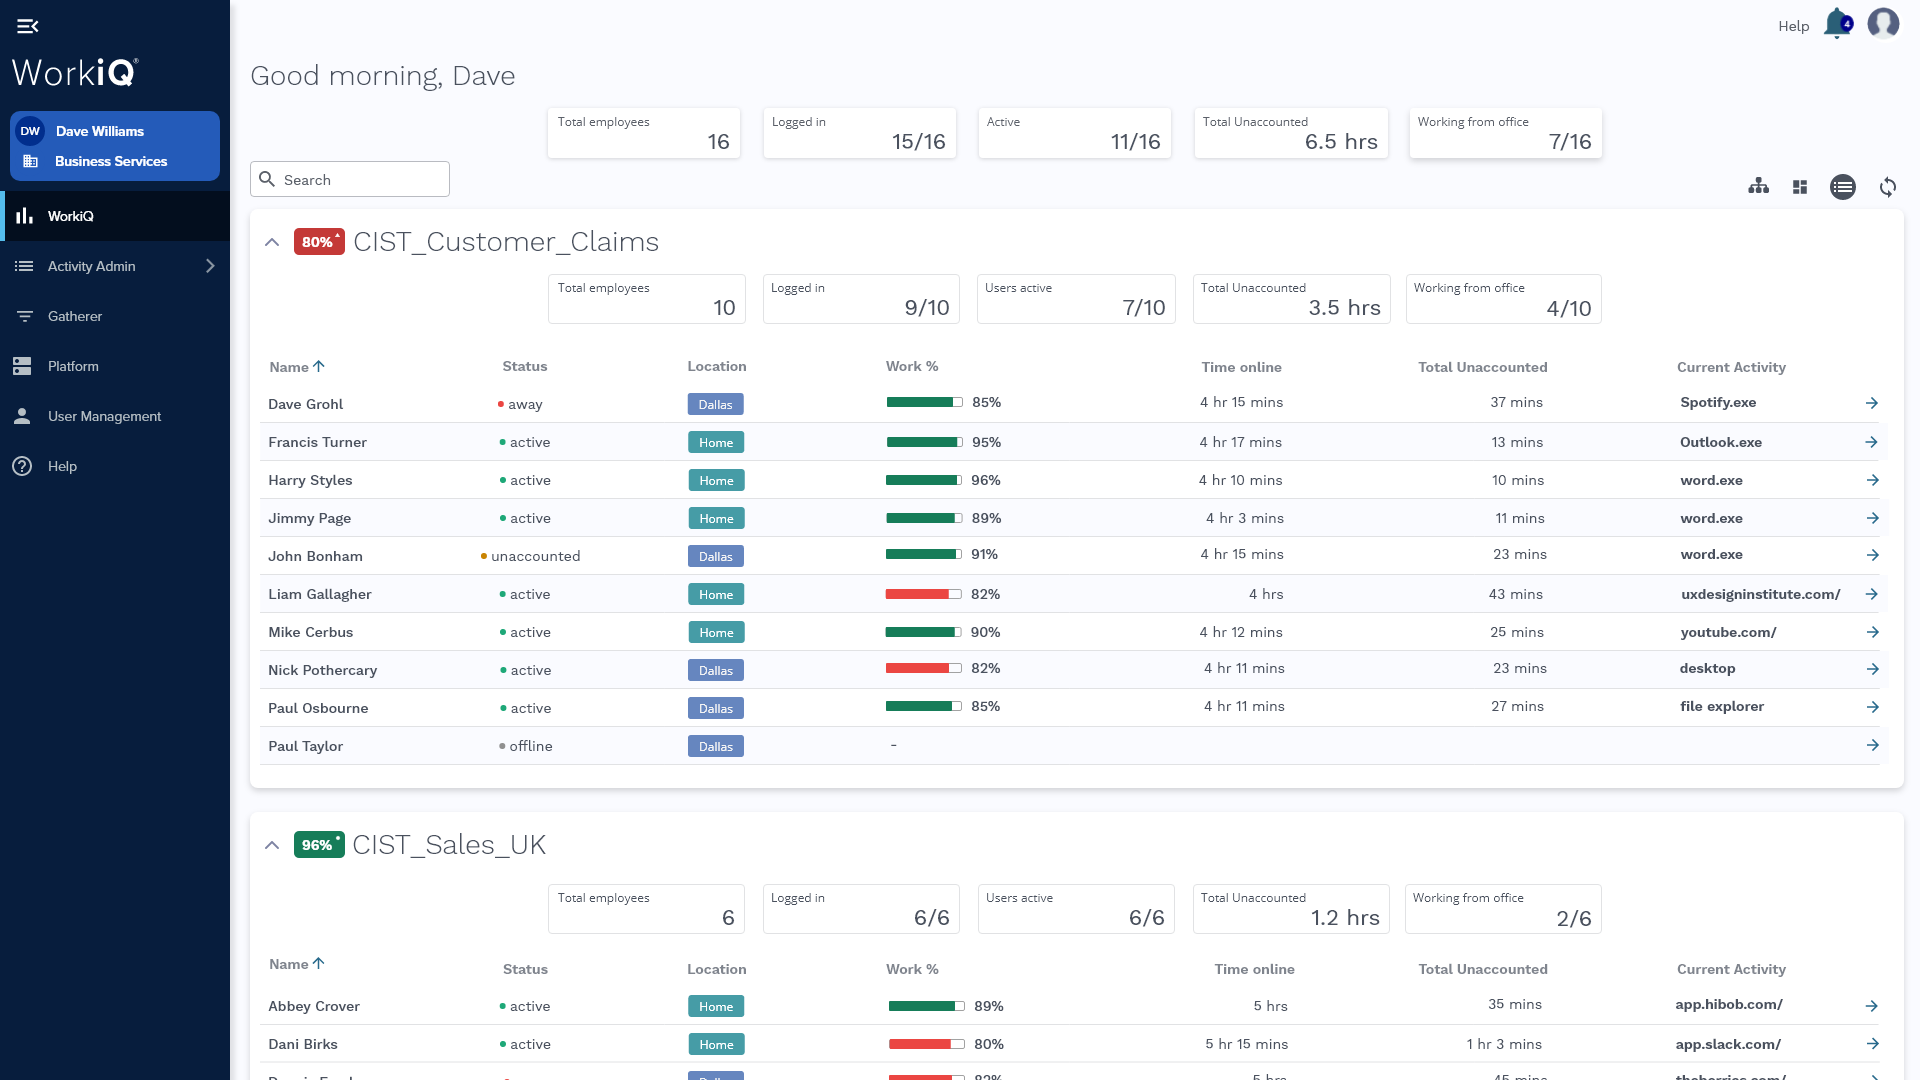Collapse the CIST_Sales_UK section
Screen dimensions: 1920x1080
272,845
